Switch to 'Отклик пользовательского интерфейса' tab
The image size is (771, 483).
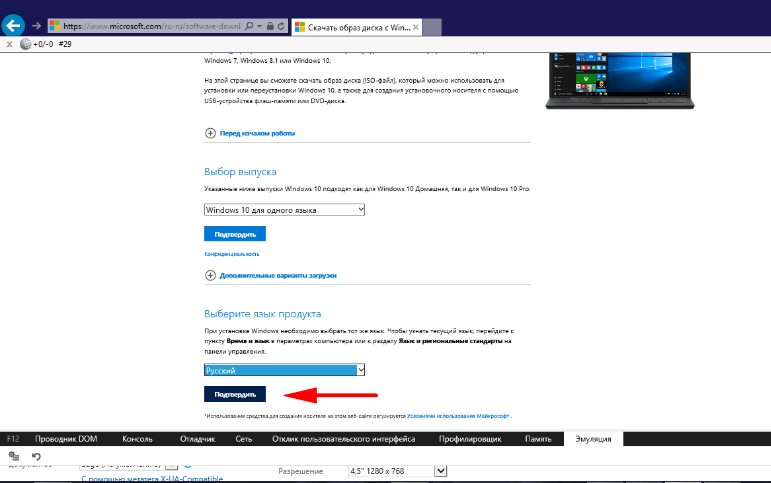[x=344, y=439]
